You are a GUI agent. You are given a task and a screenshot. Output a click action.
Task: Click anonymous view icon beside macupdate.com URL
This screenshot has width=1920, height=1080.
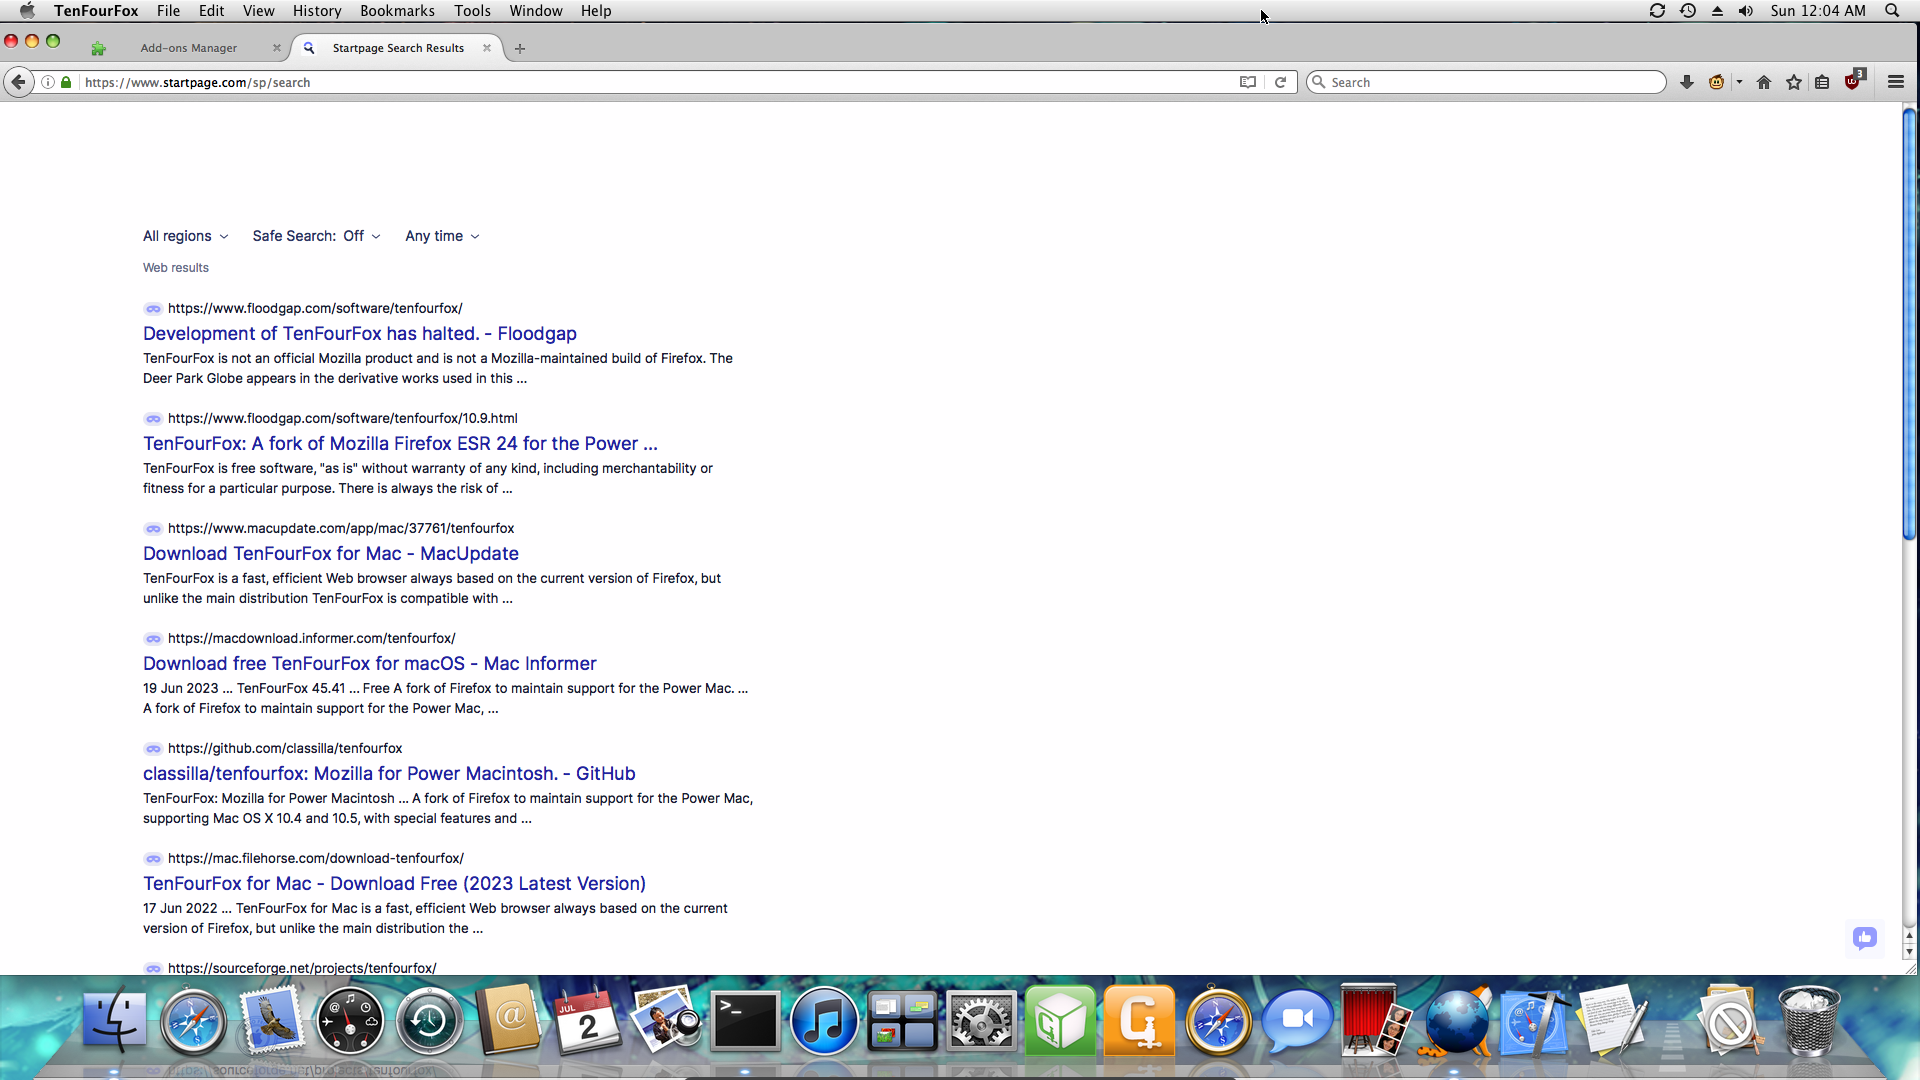click(153, 529)
